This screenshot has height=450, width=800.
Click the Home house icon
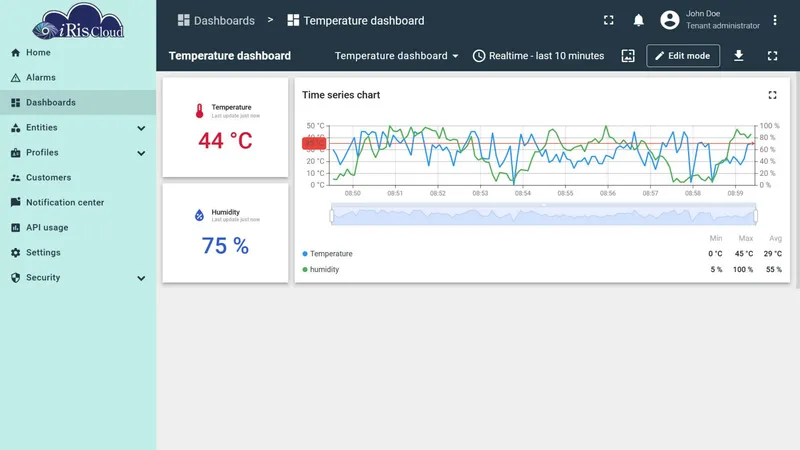[15, 53]
